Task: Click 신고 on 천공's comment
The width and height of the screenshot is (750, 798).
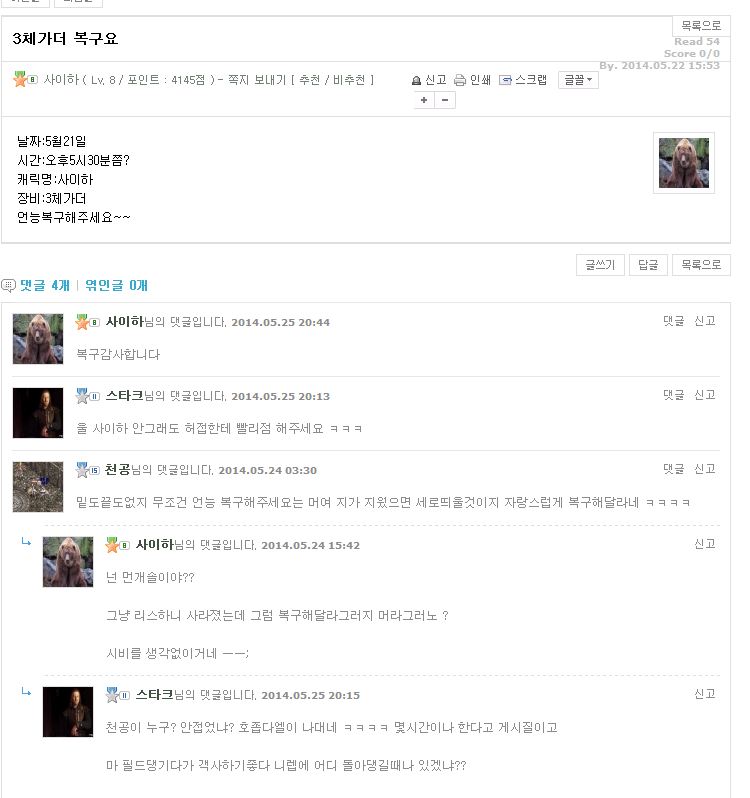Action: click(x=705, y=469)
